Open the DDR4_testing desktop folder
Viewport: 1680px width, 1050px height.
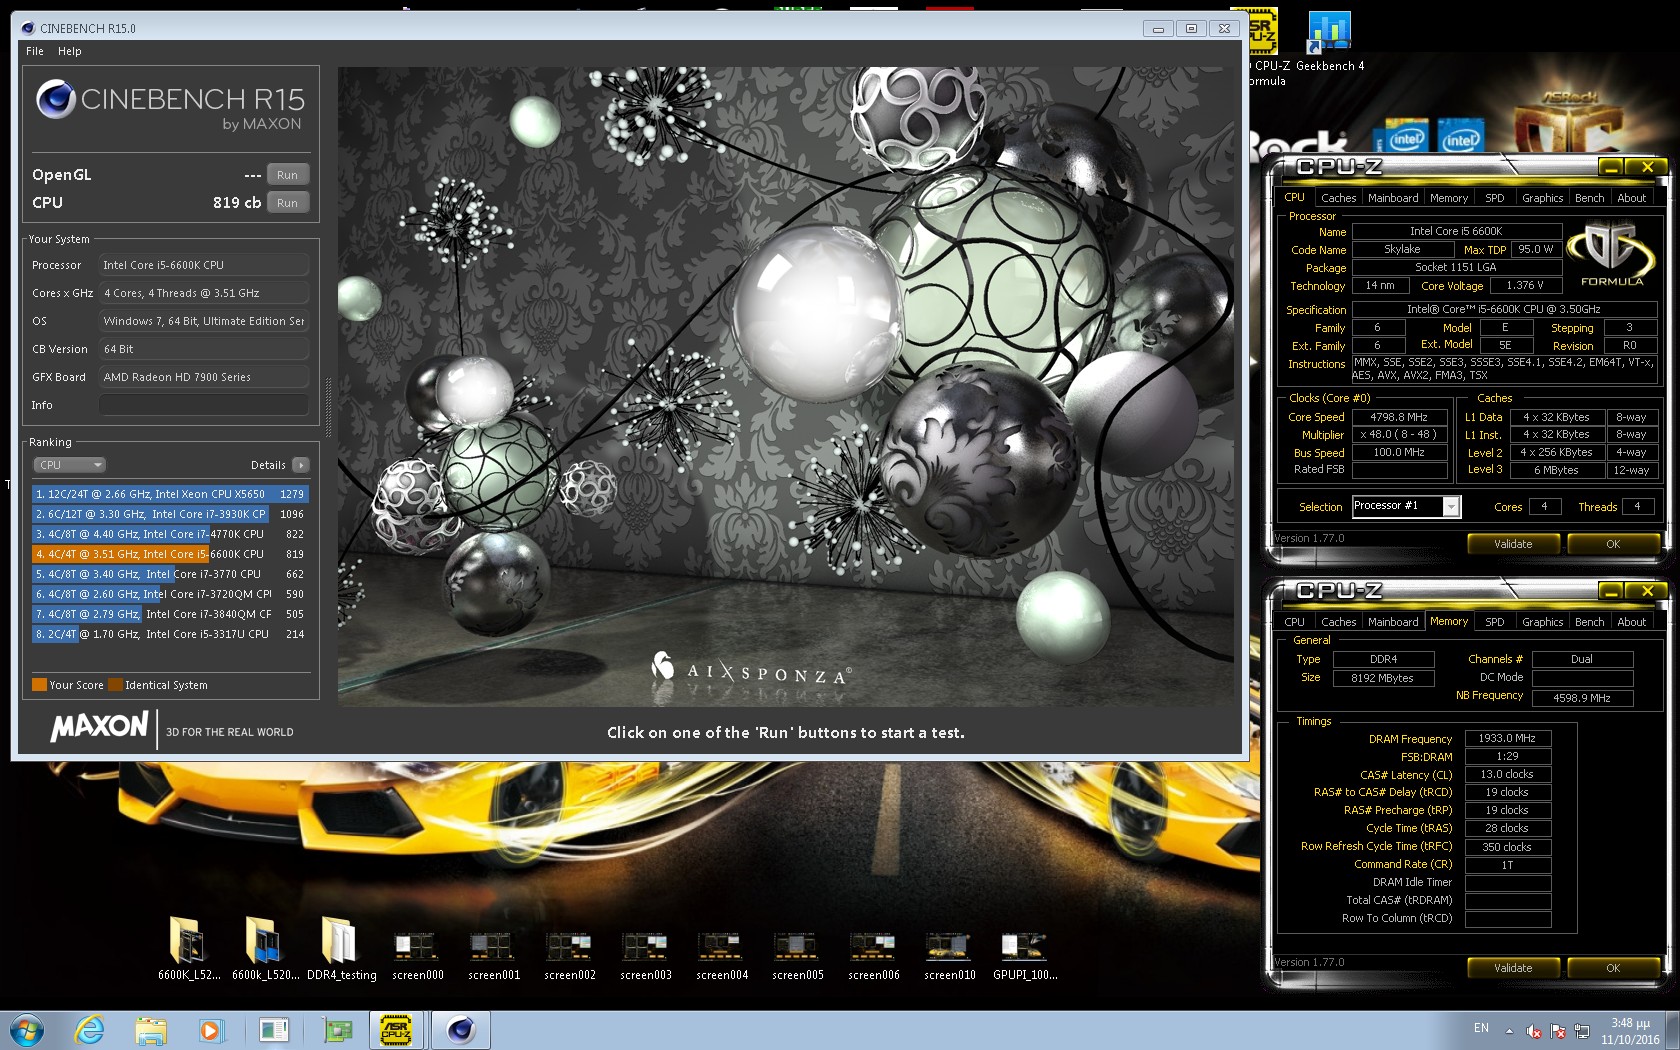(341, 948)
